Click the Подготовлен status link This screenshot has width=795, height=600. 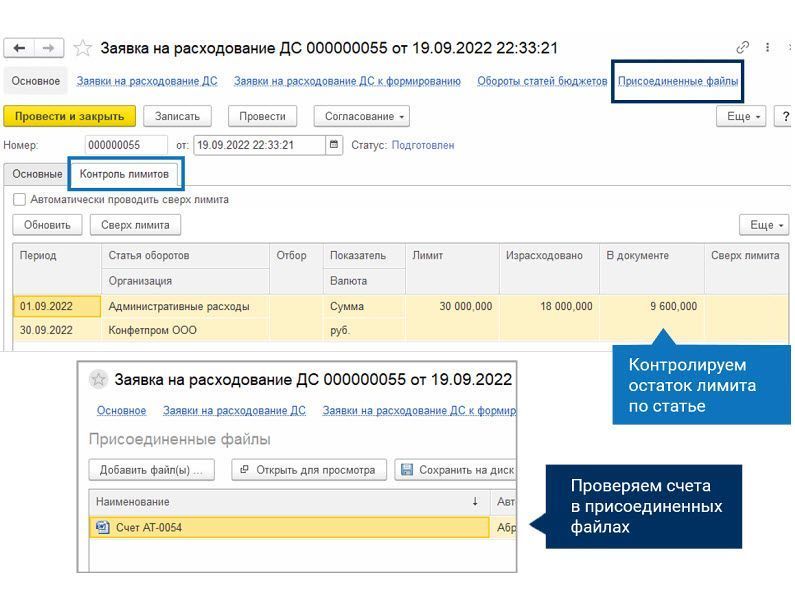coord(423,145)
